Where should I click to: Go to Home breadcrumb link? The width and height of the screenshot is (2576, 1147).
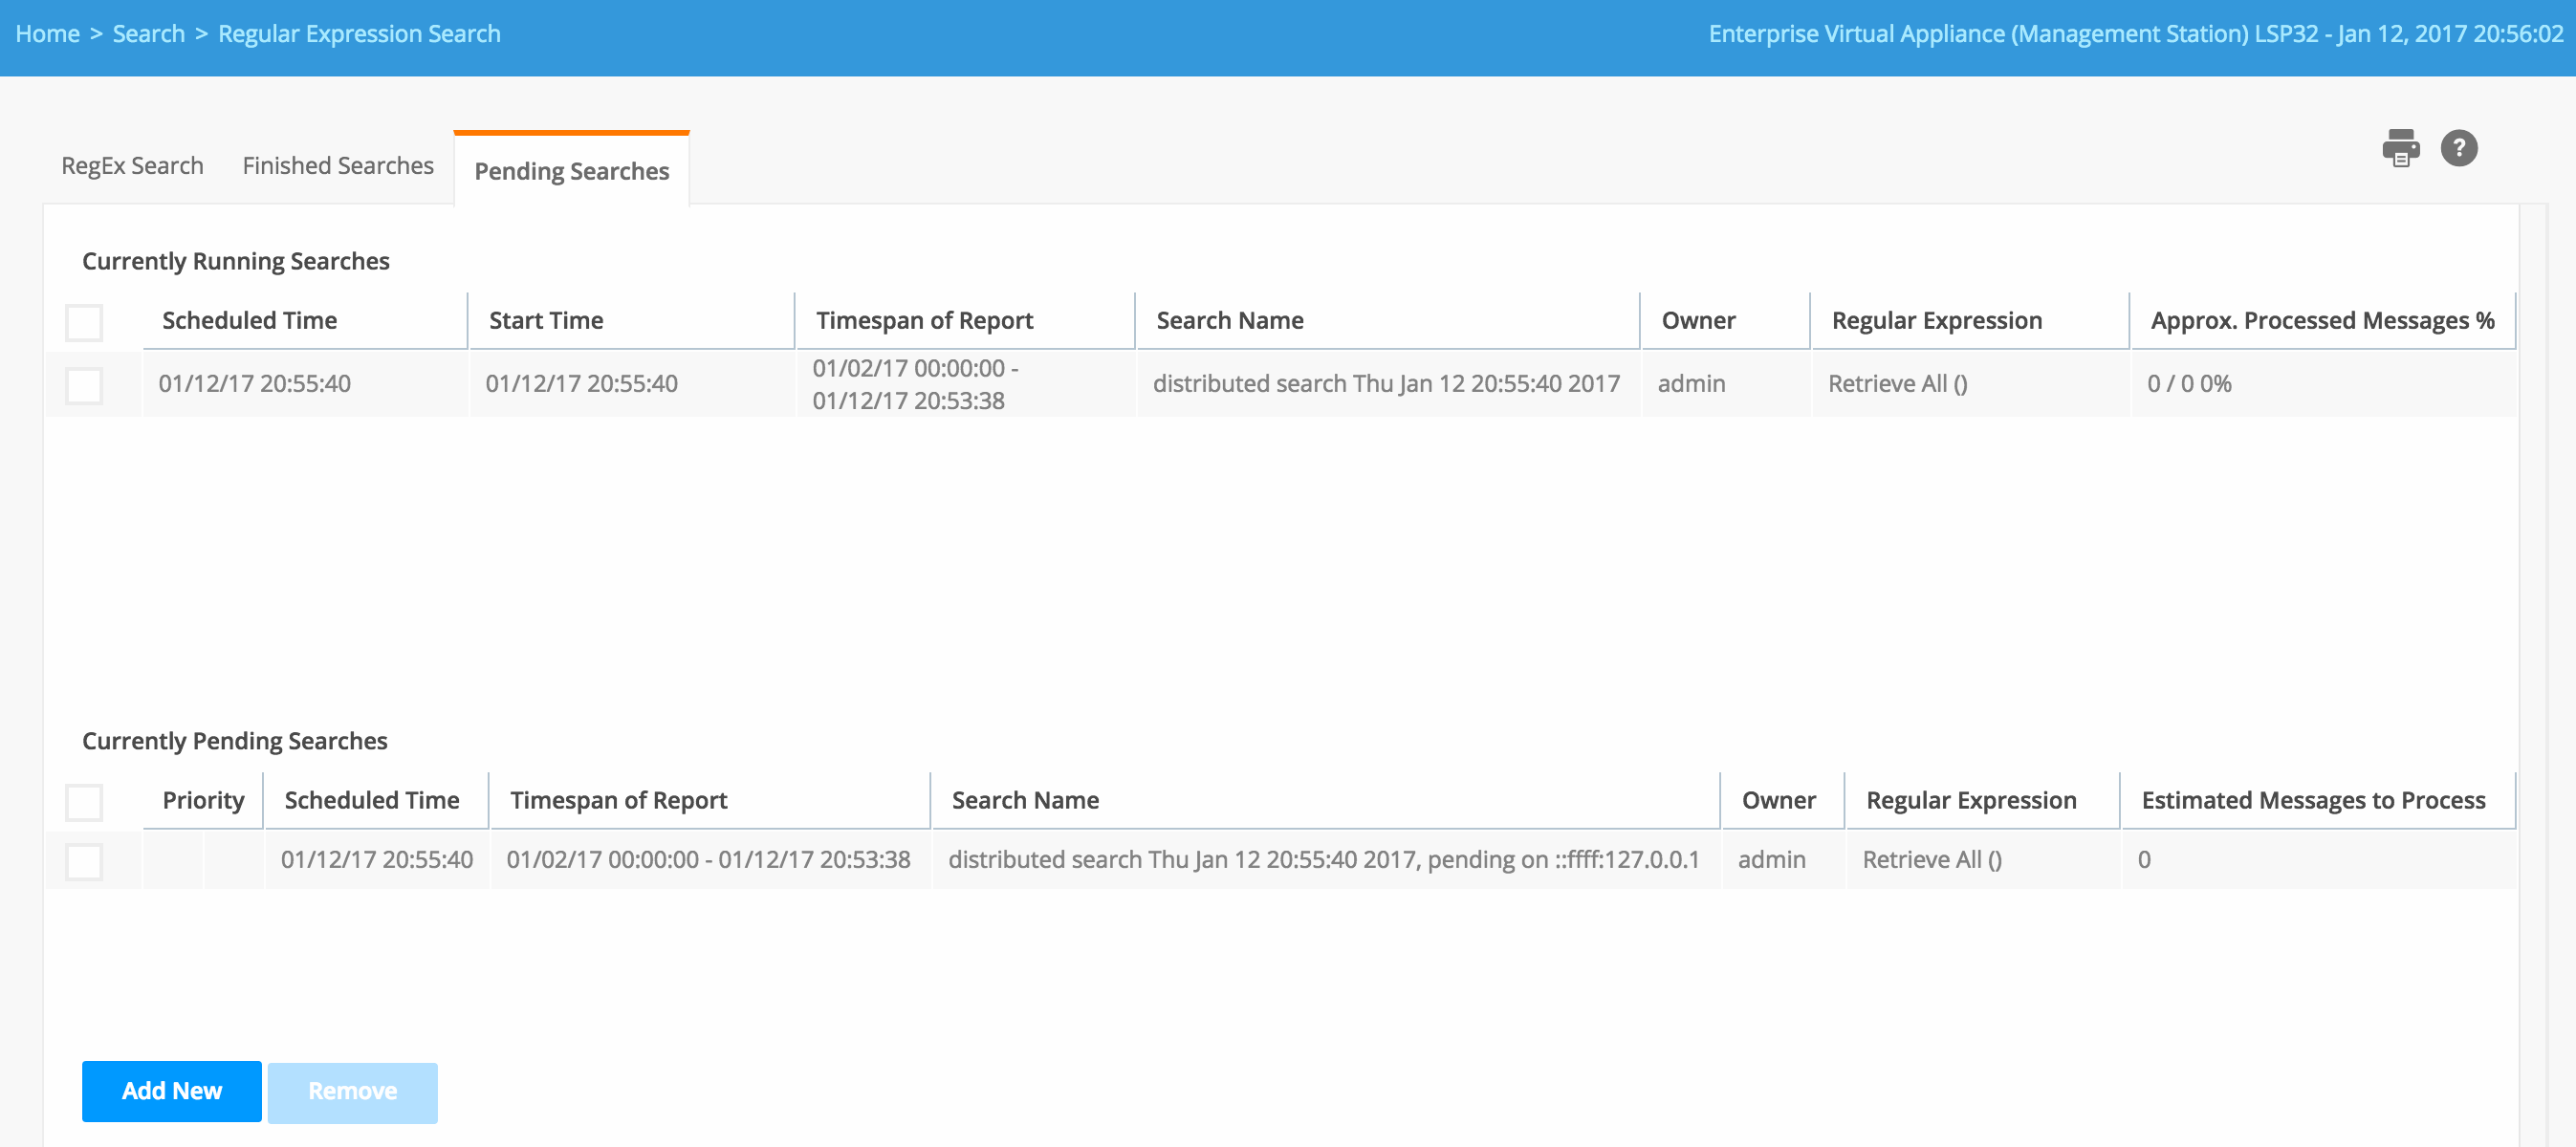[47, 34]
